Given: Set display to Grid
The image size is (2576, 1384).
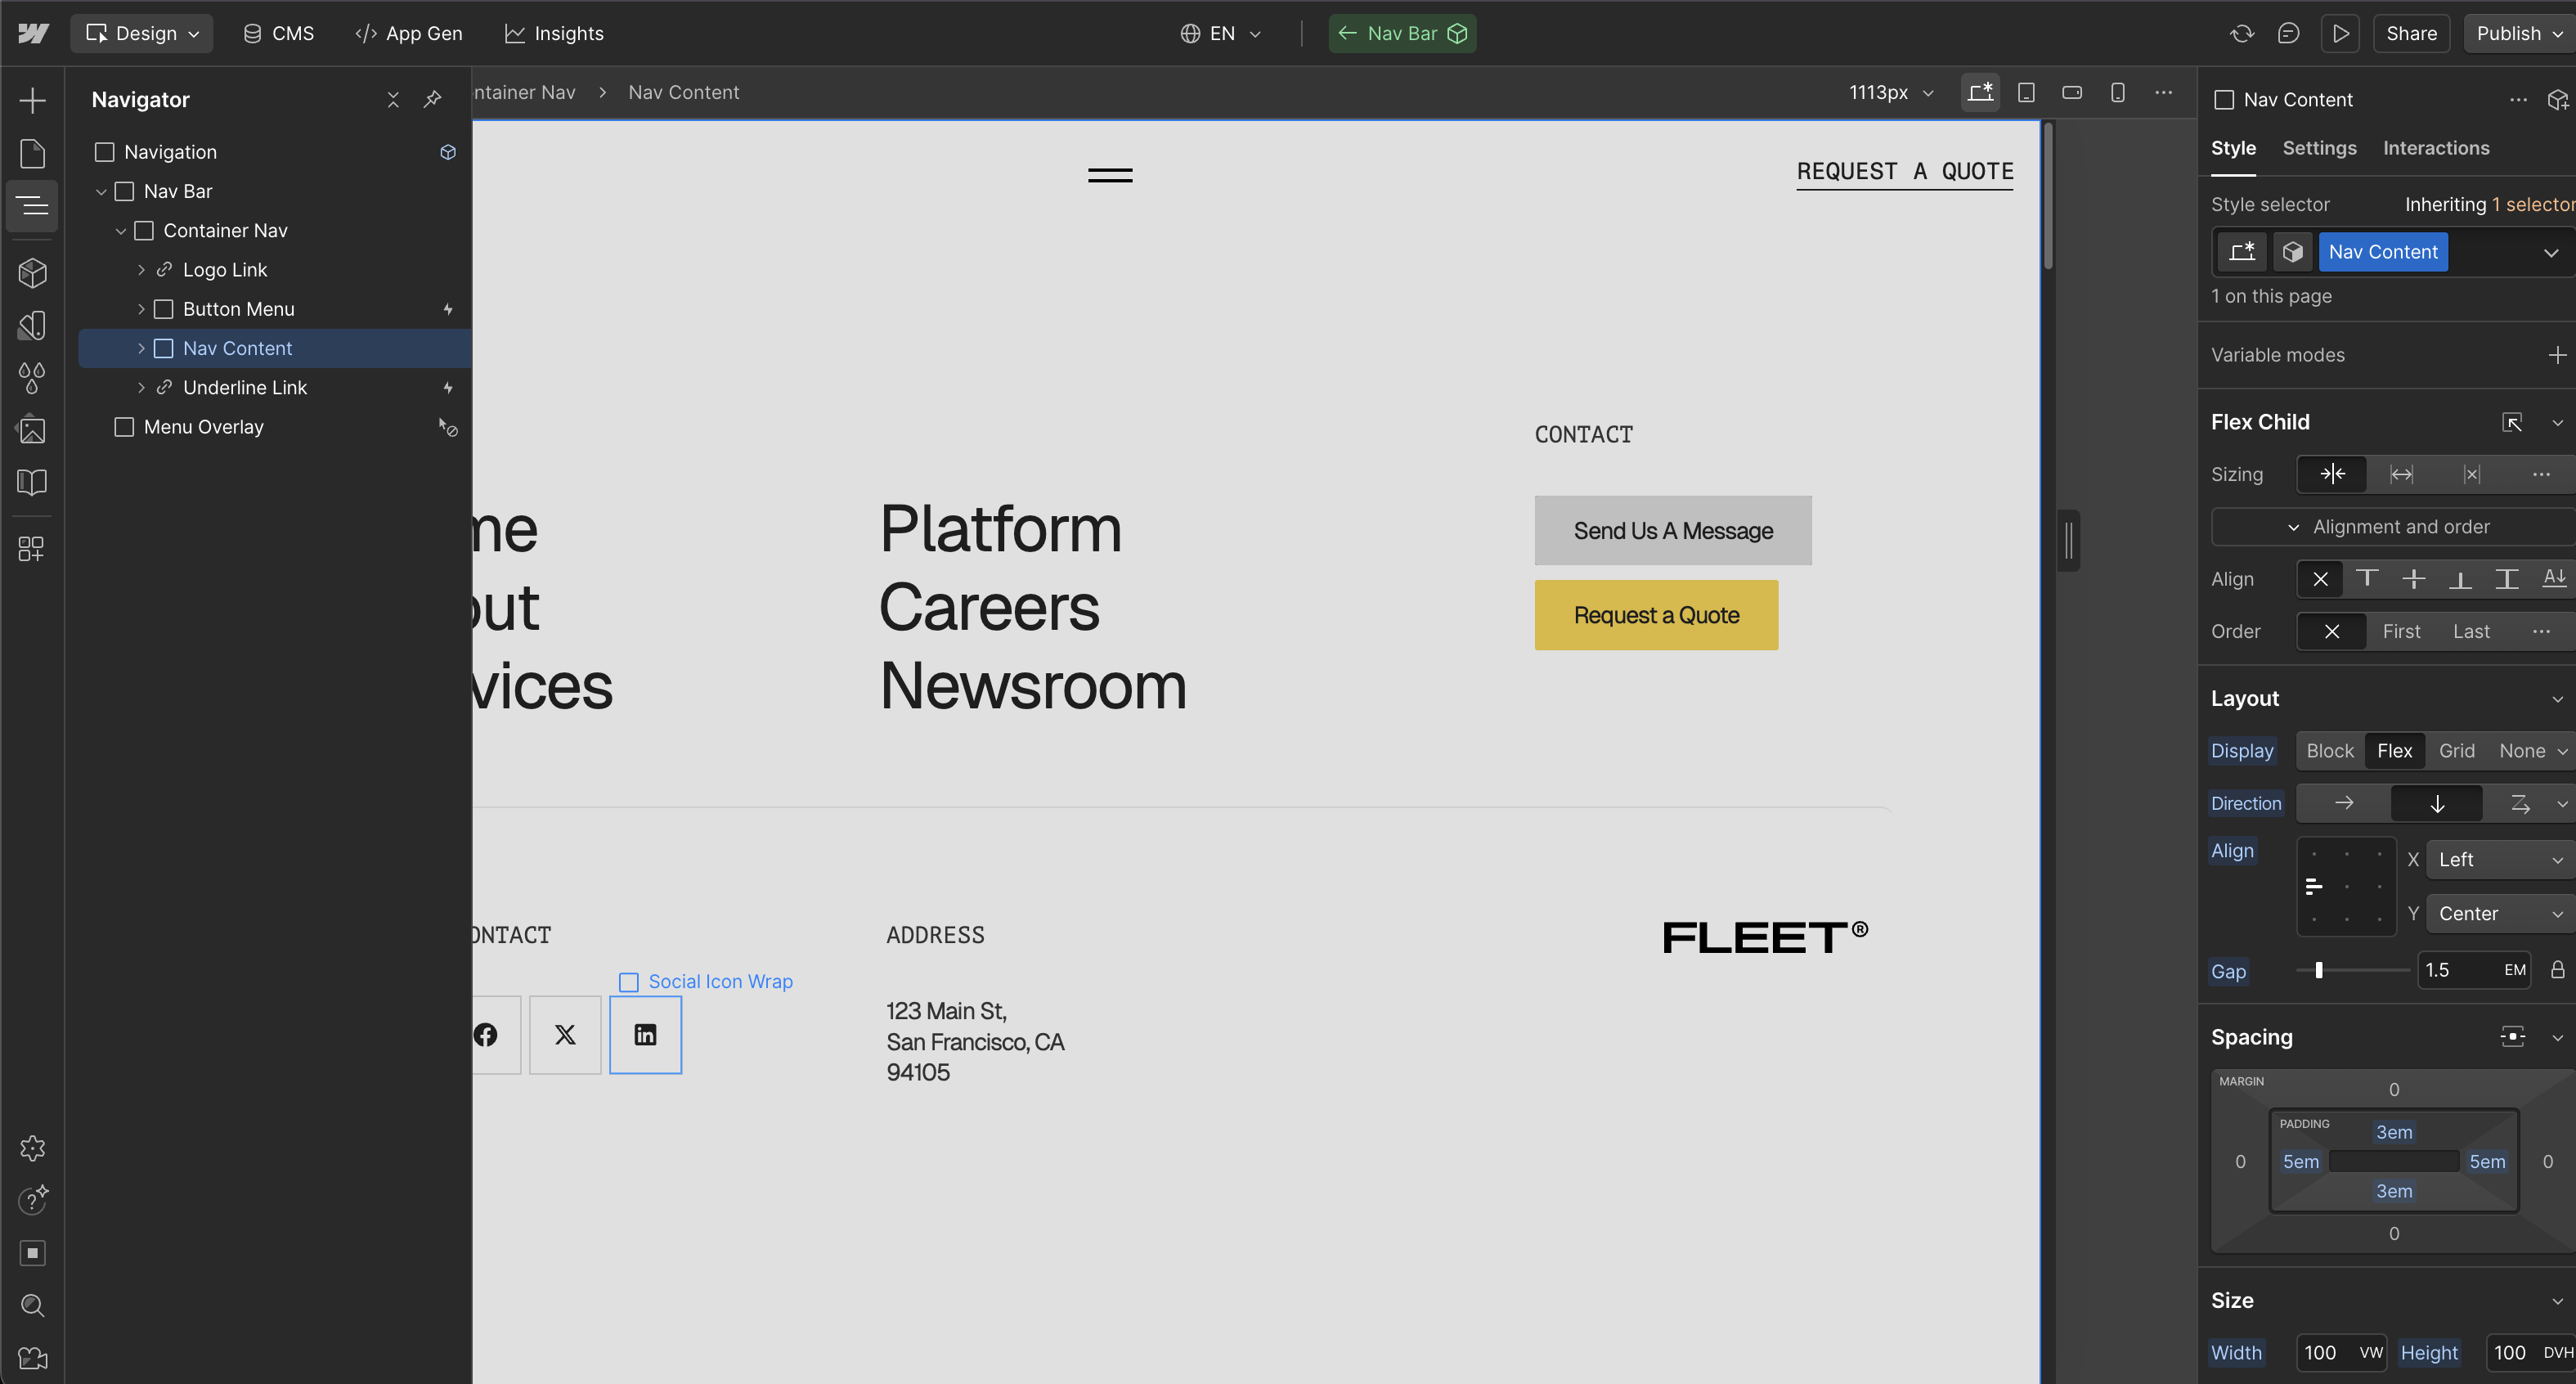Looking at the screenshot, I should click(2457, 751).
